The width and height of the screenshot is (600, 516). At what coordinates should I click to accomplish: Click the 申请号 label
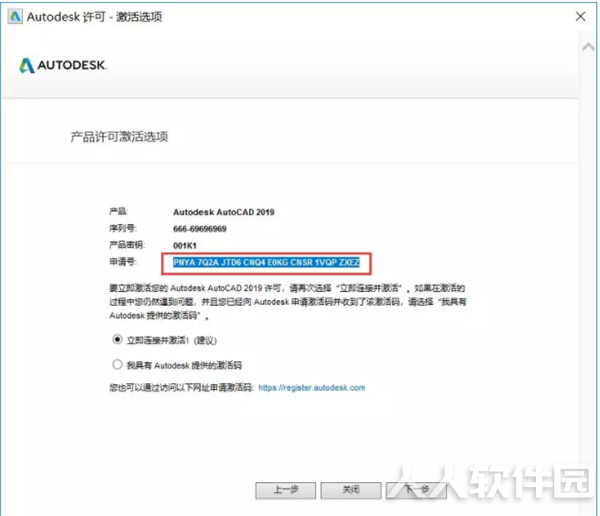point(123,262)
